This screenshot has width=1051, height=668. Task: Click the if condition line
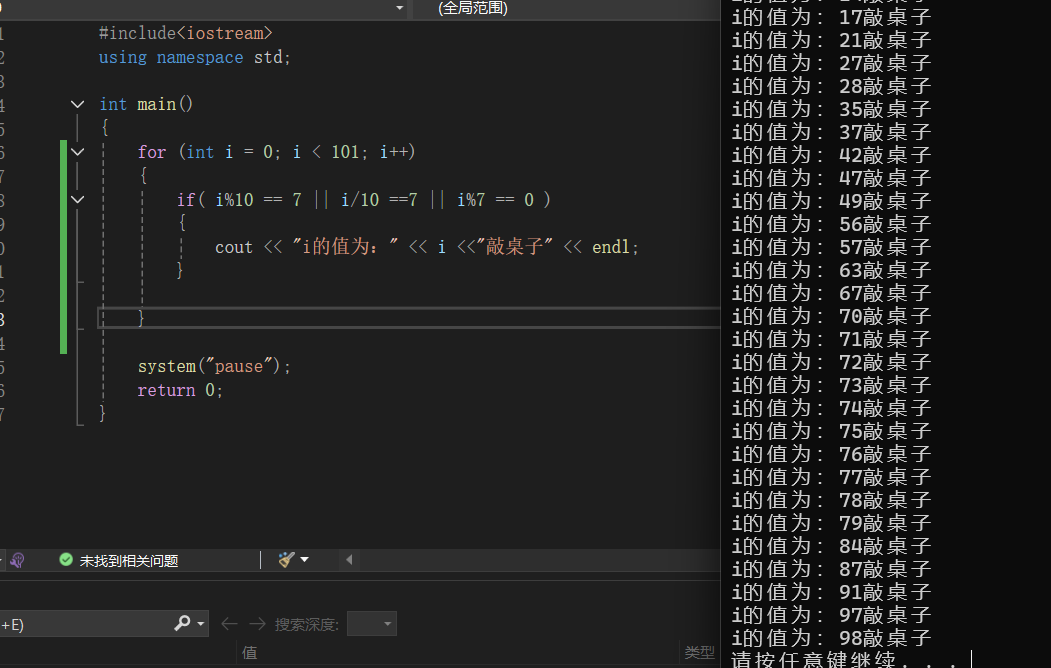[x=363, y=200]
